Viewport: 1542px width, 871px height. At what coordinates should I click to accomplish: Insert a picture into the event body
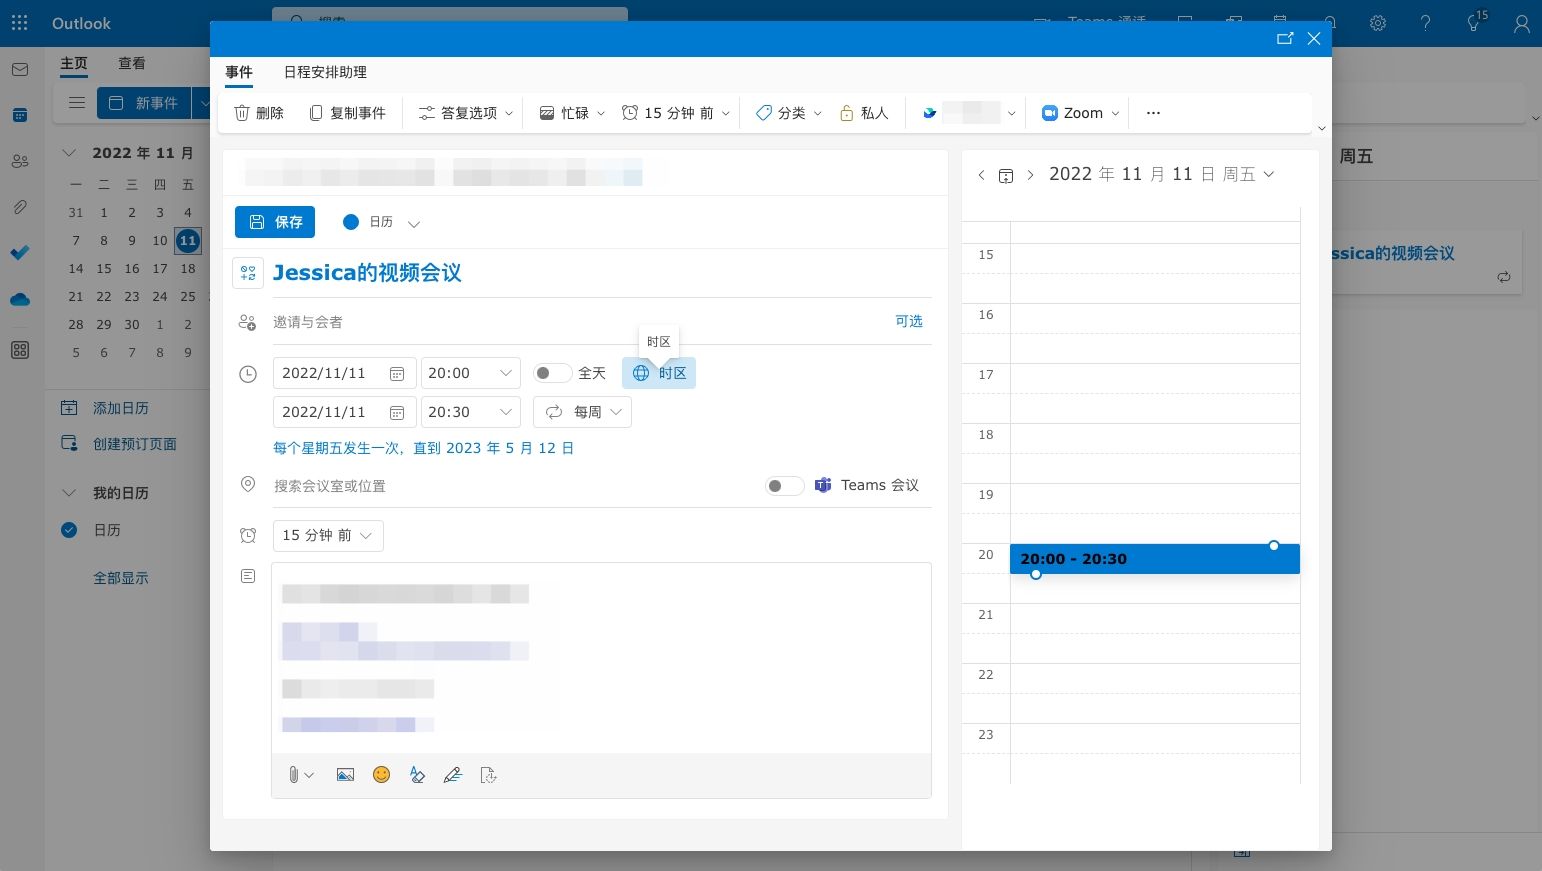[x=345, y=774]
